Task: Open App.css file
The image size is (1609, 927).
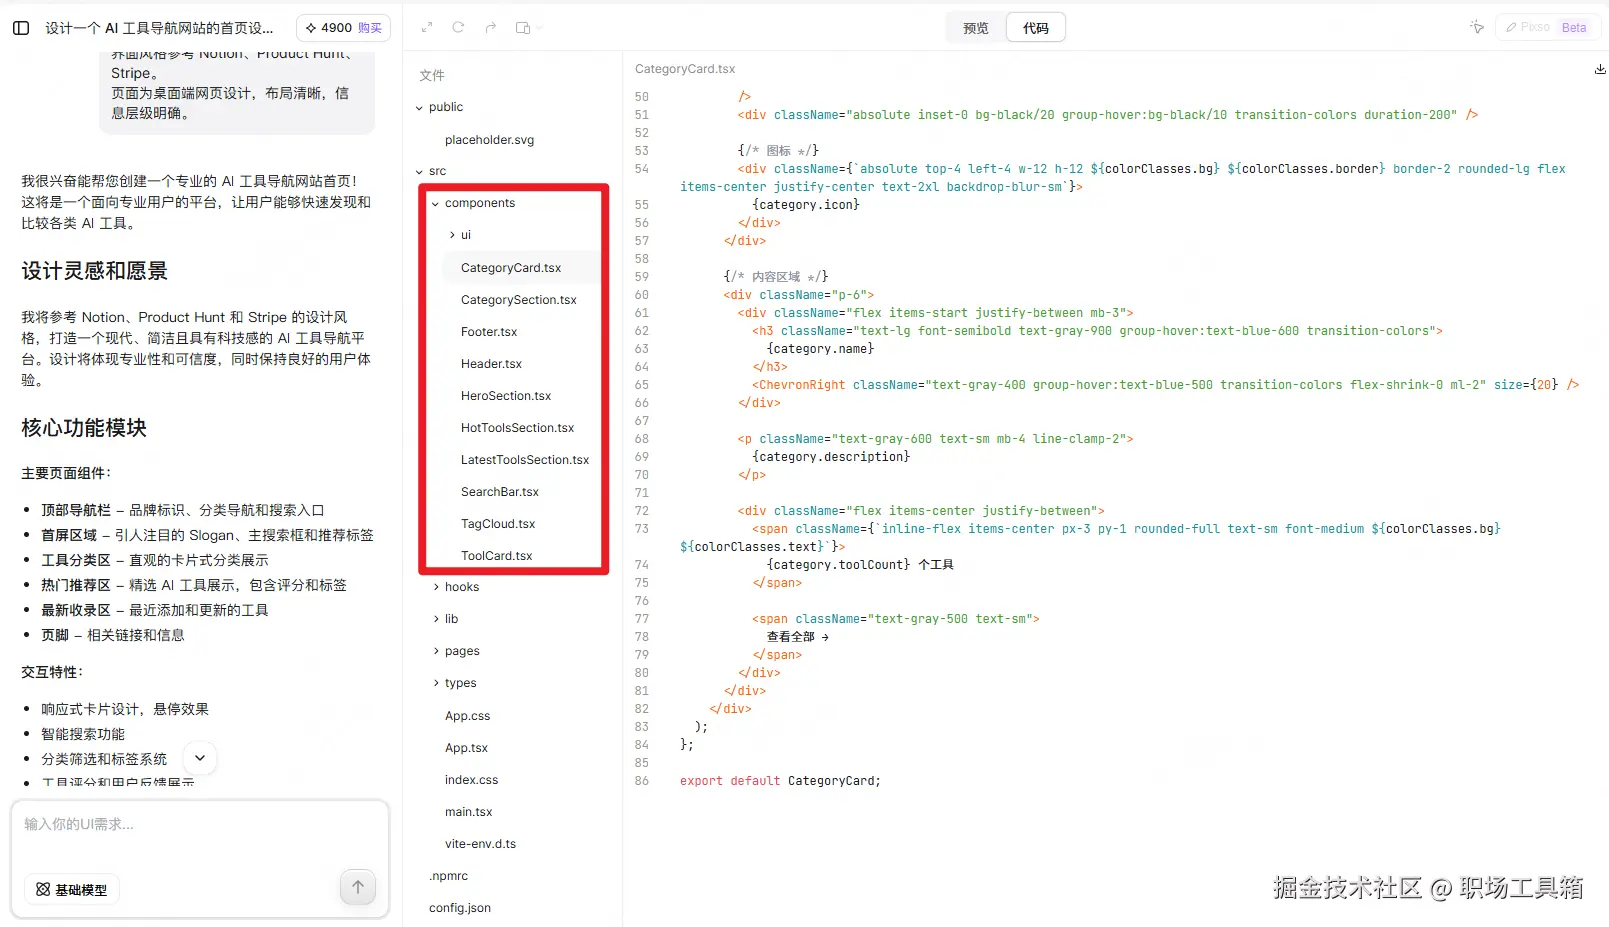Action: click(x=467, y=716)
